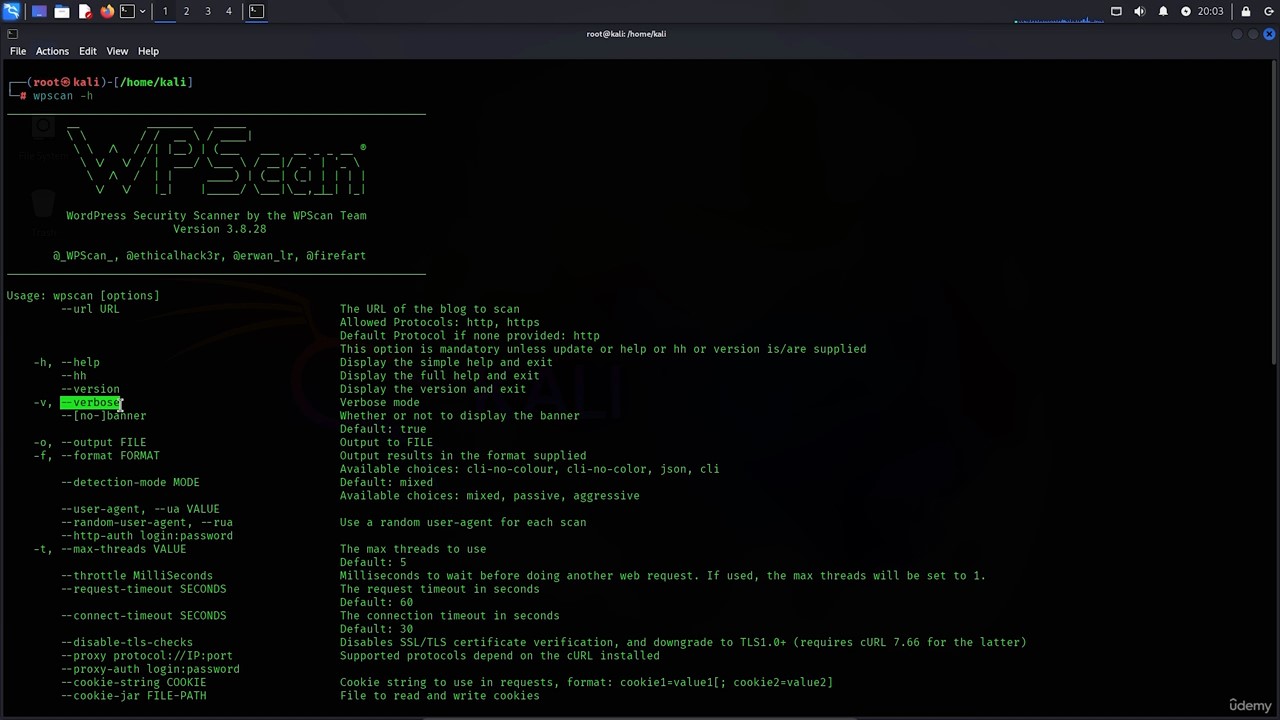
Task: Switch to workspace 2
Action: (186, 11)
